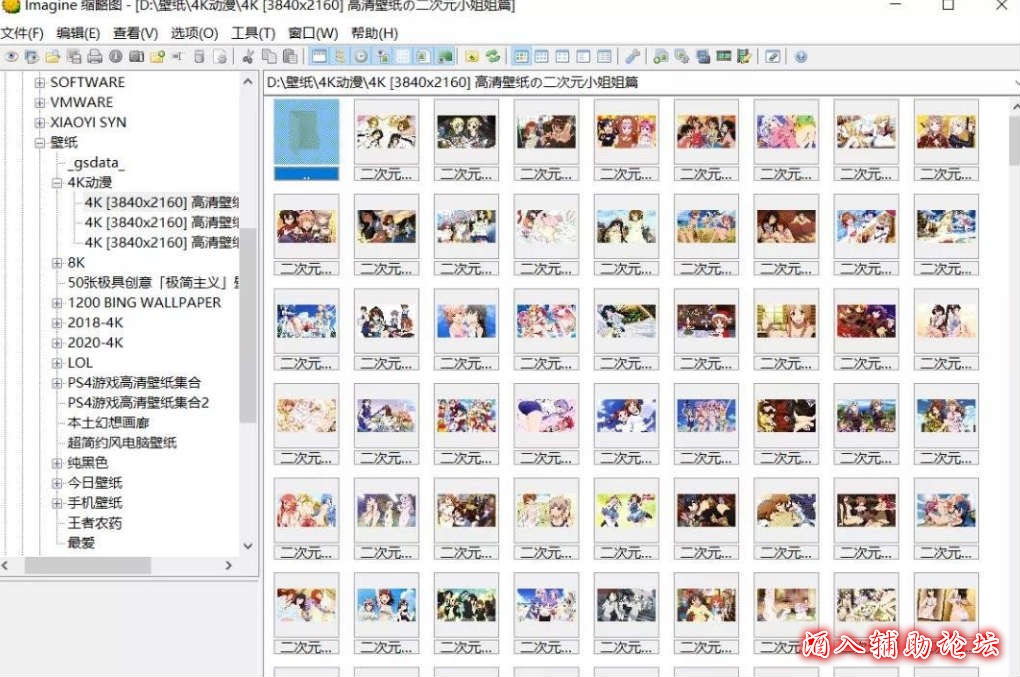Click the icon with the yellow pencil

coord(744,57)
